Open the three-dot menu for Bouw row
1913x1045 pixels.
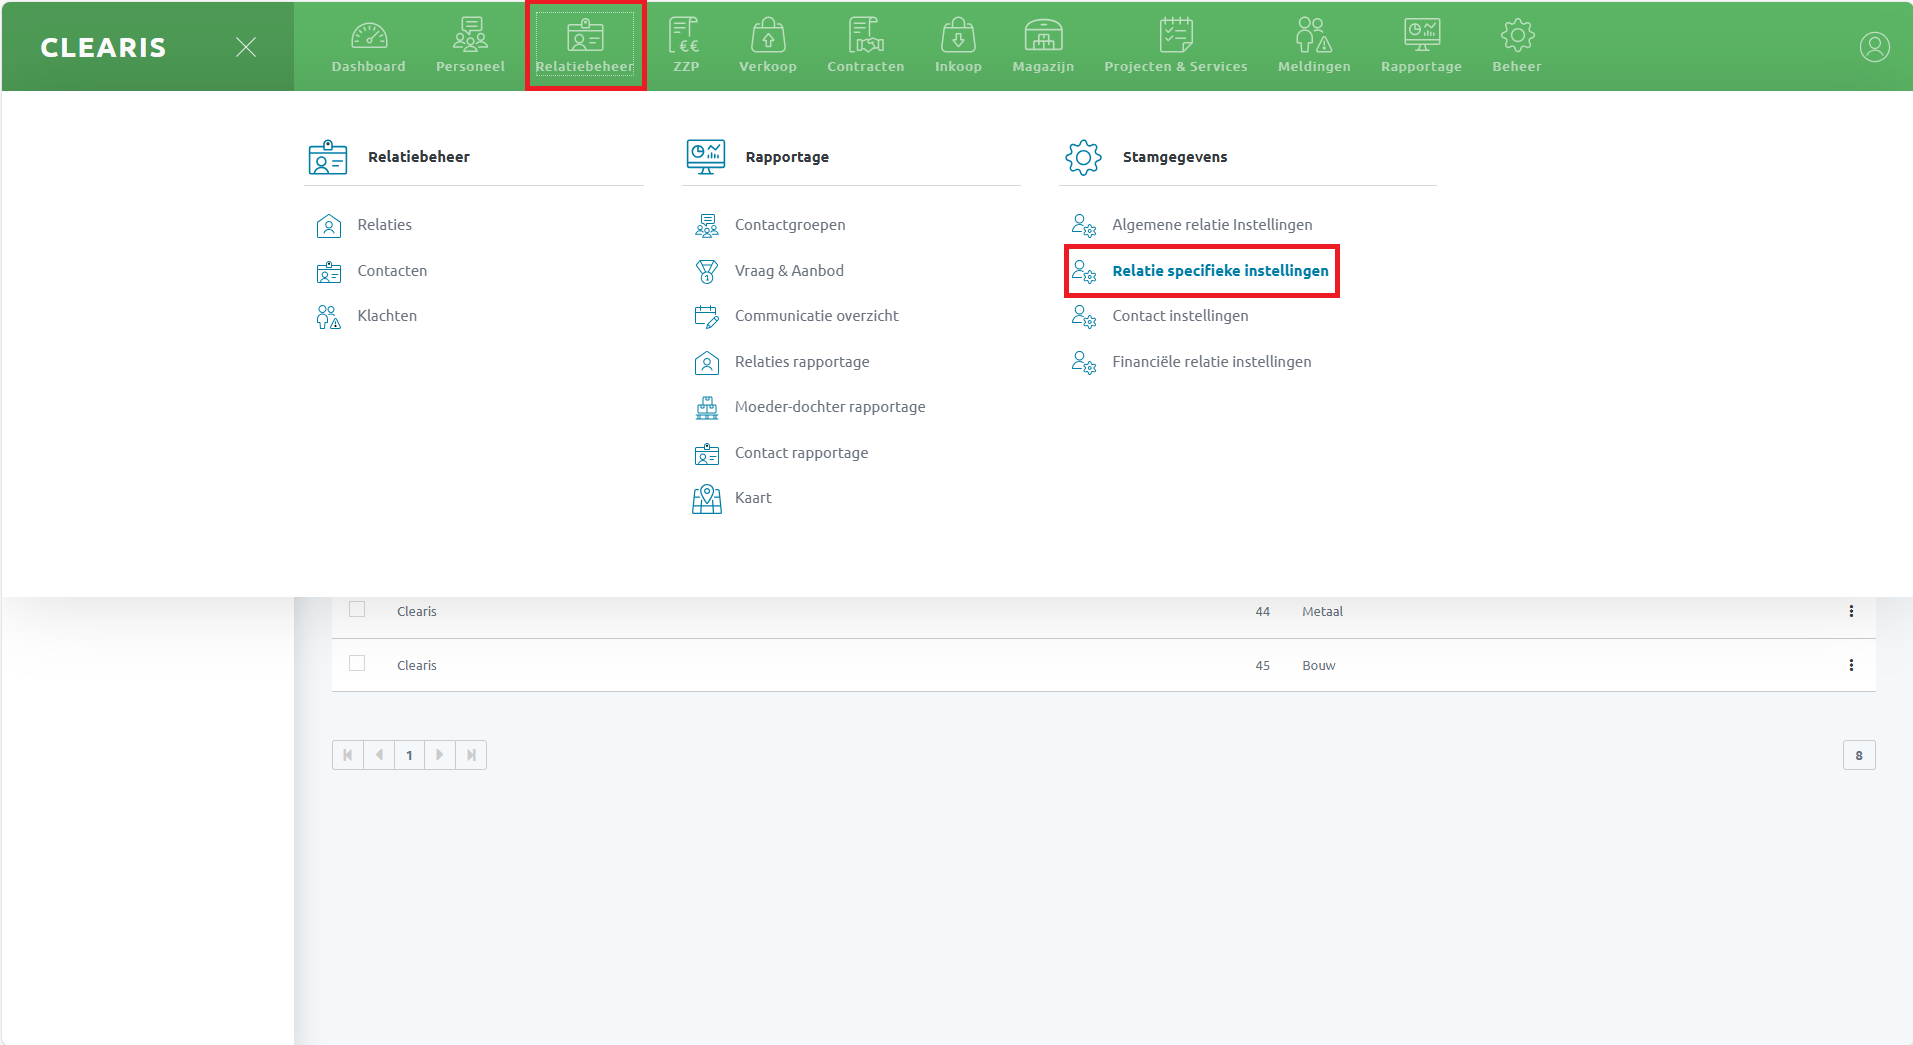point(1851,665)
